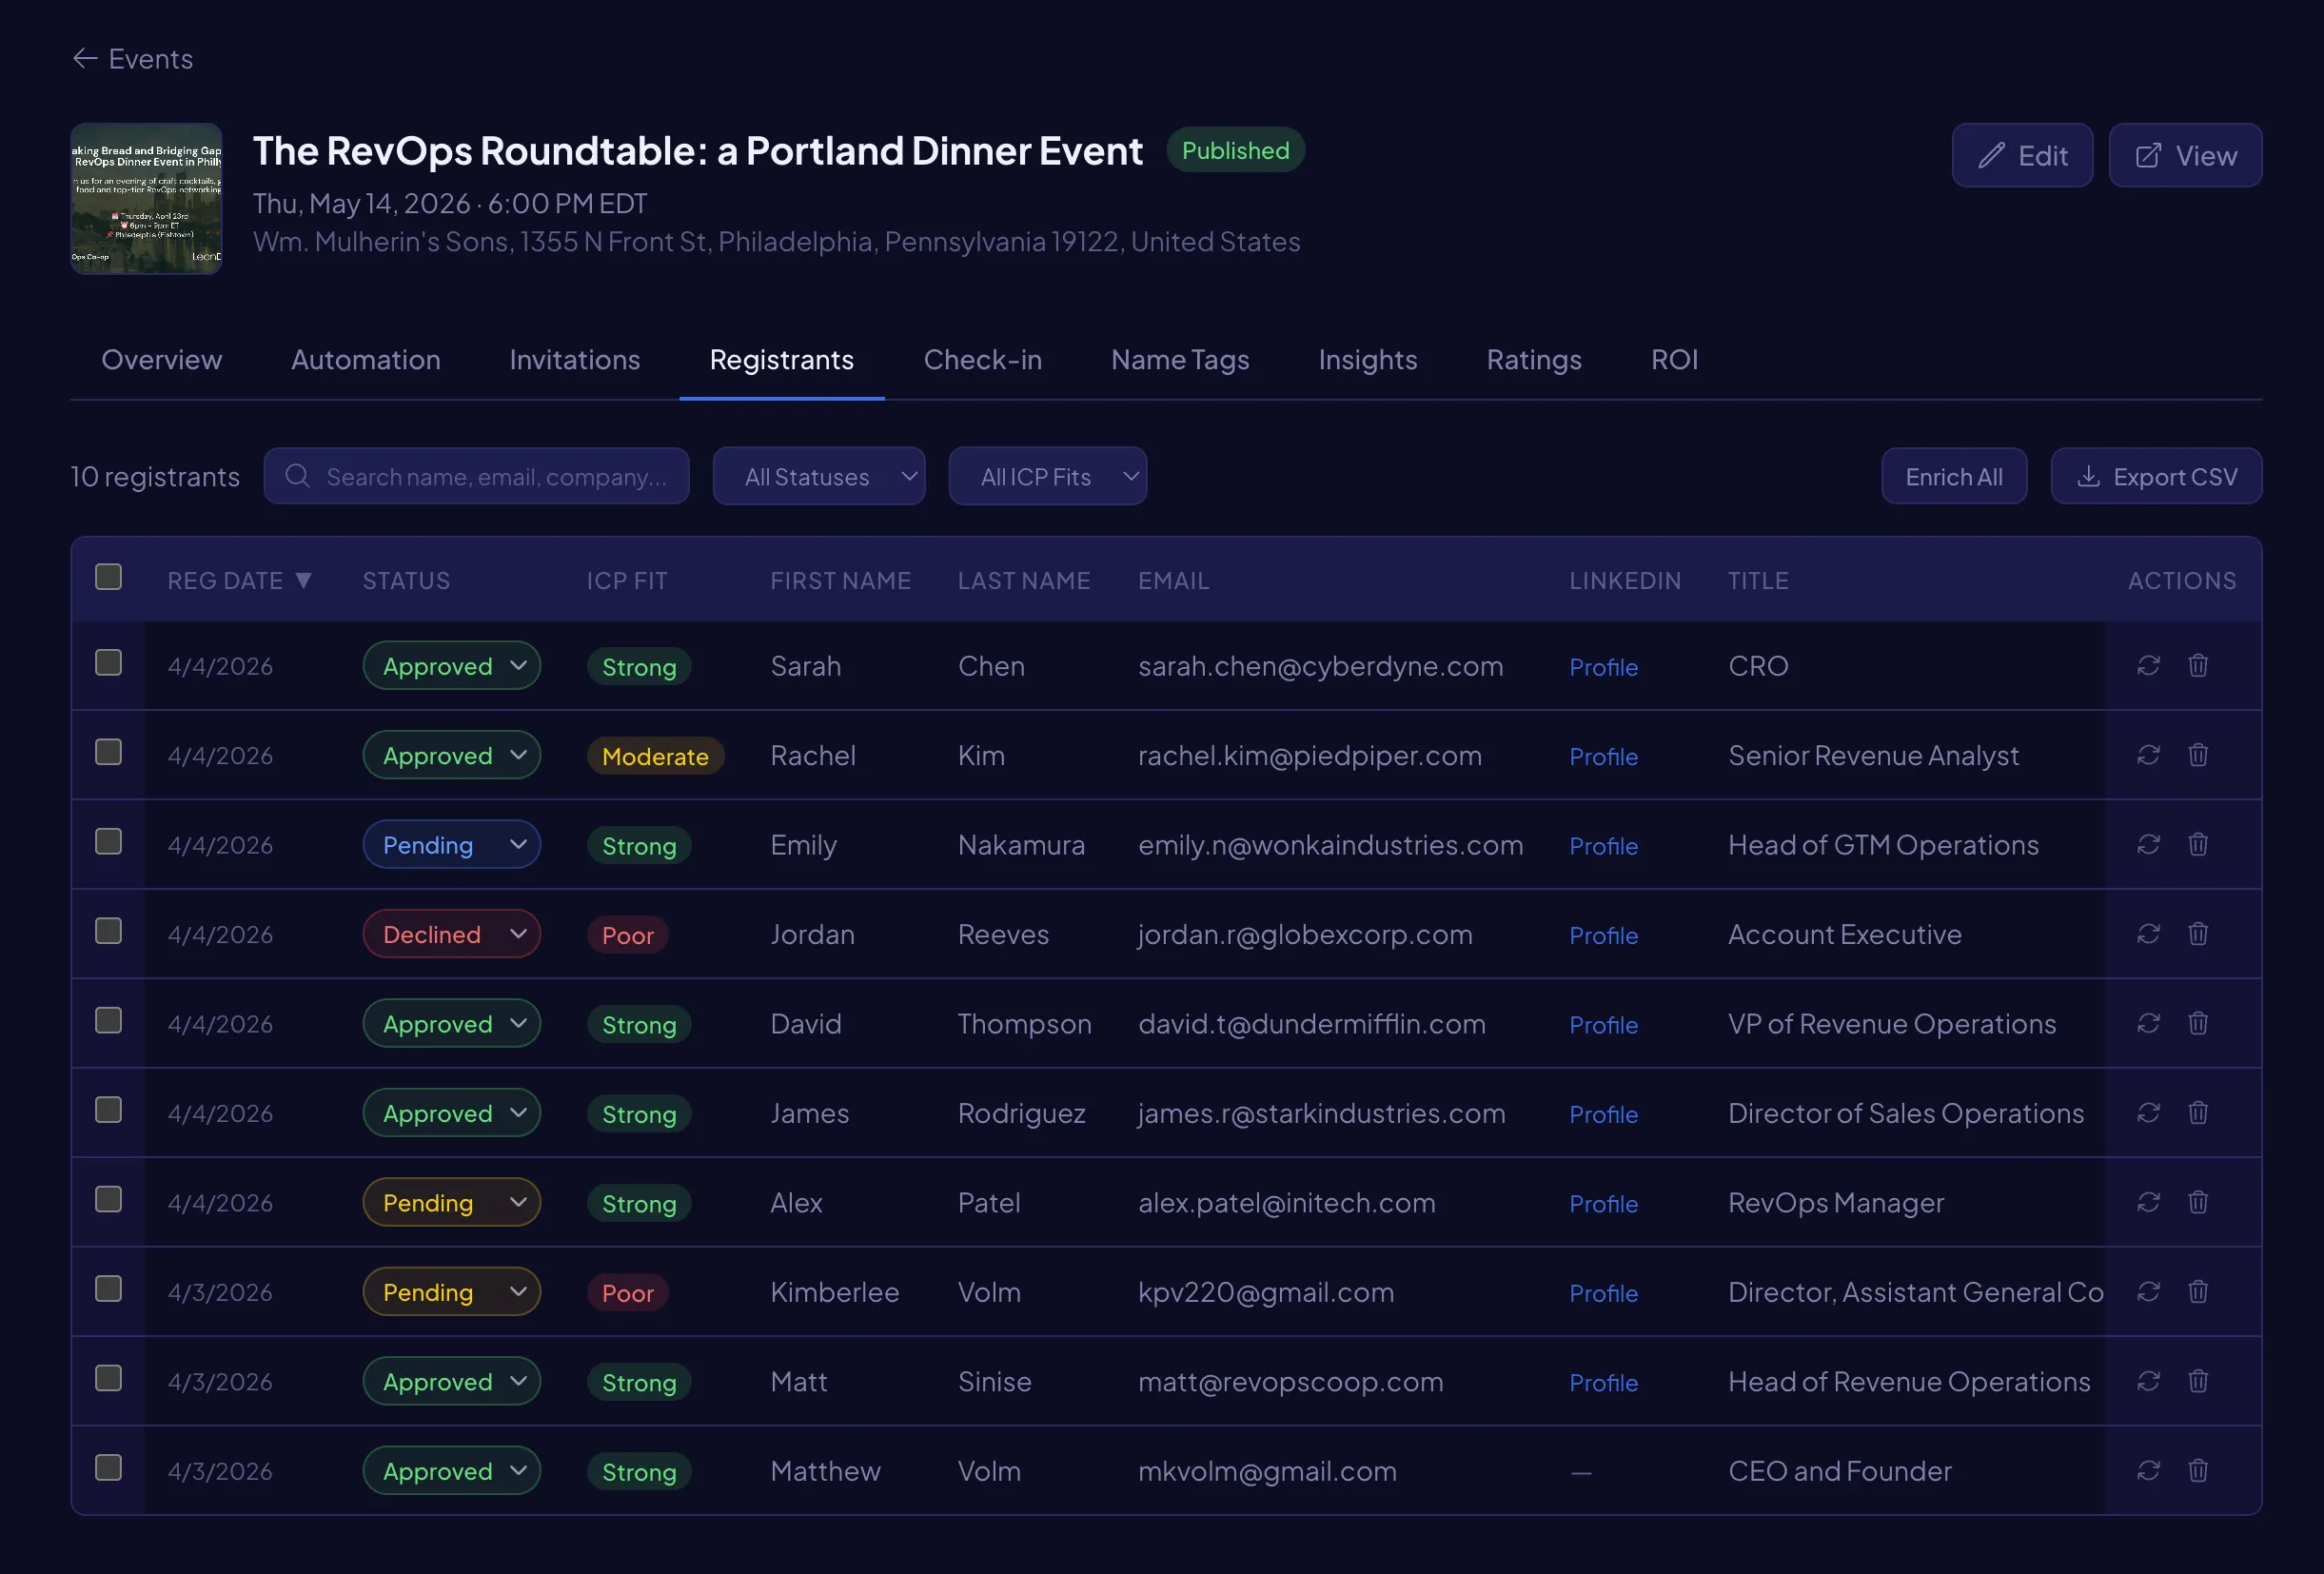Sort by REG DATE column arrow
The height and width of the screenshot is (1574, 2324).
tap(304, 580)
